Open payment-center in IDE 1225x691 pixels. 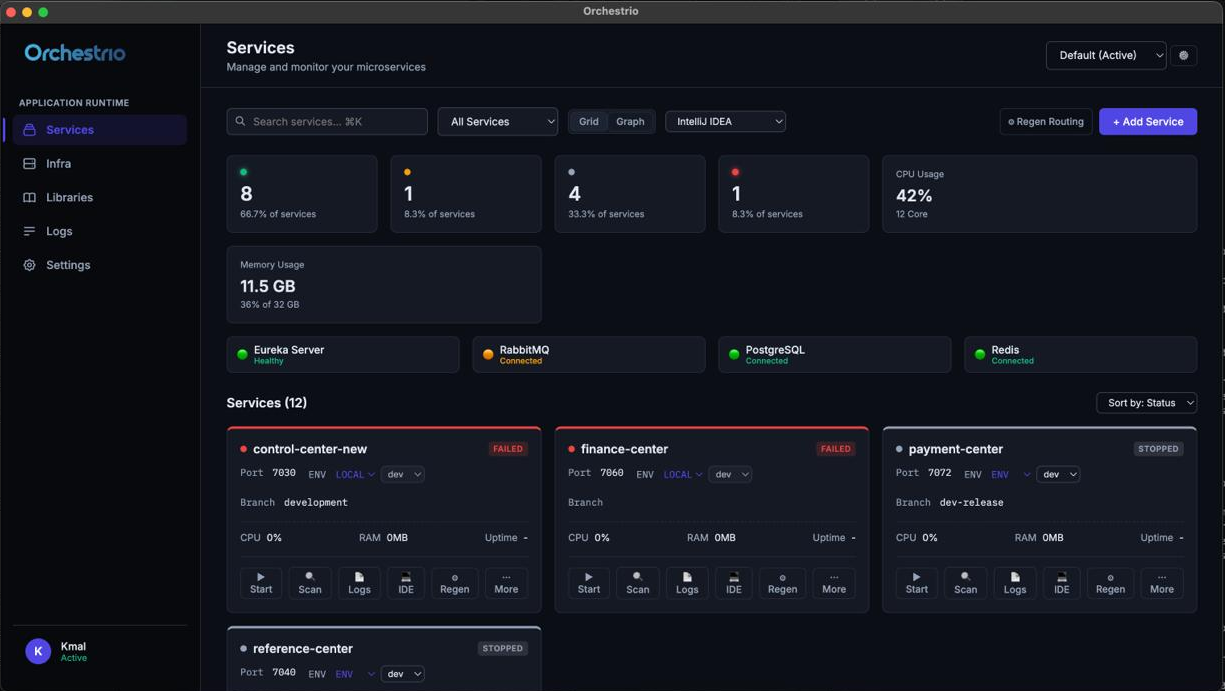coord(1062,583)
